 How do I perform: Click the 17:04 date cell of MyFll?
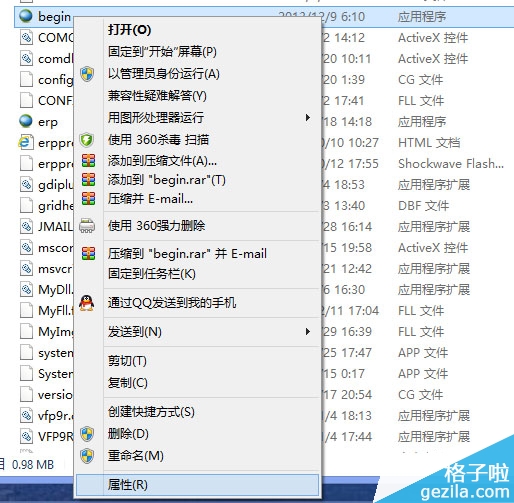click(x=350, y=310)
